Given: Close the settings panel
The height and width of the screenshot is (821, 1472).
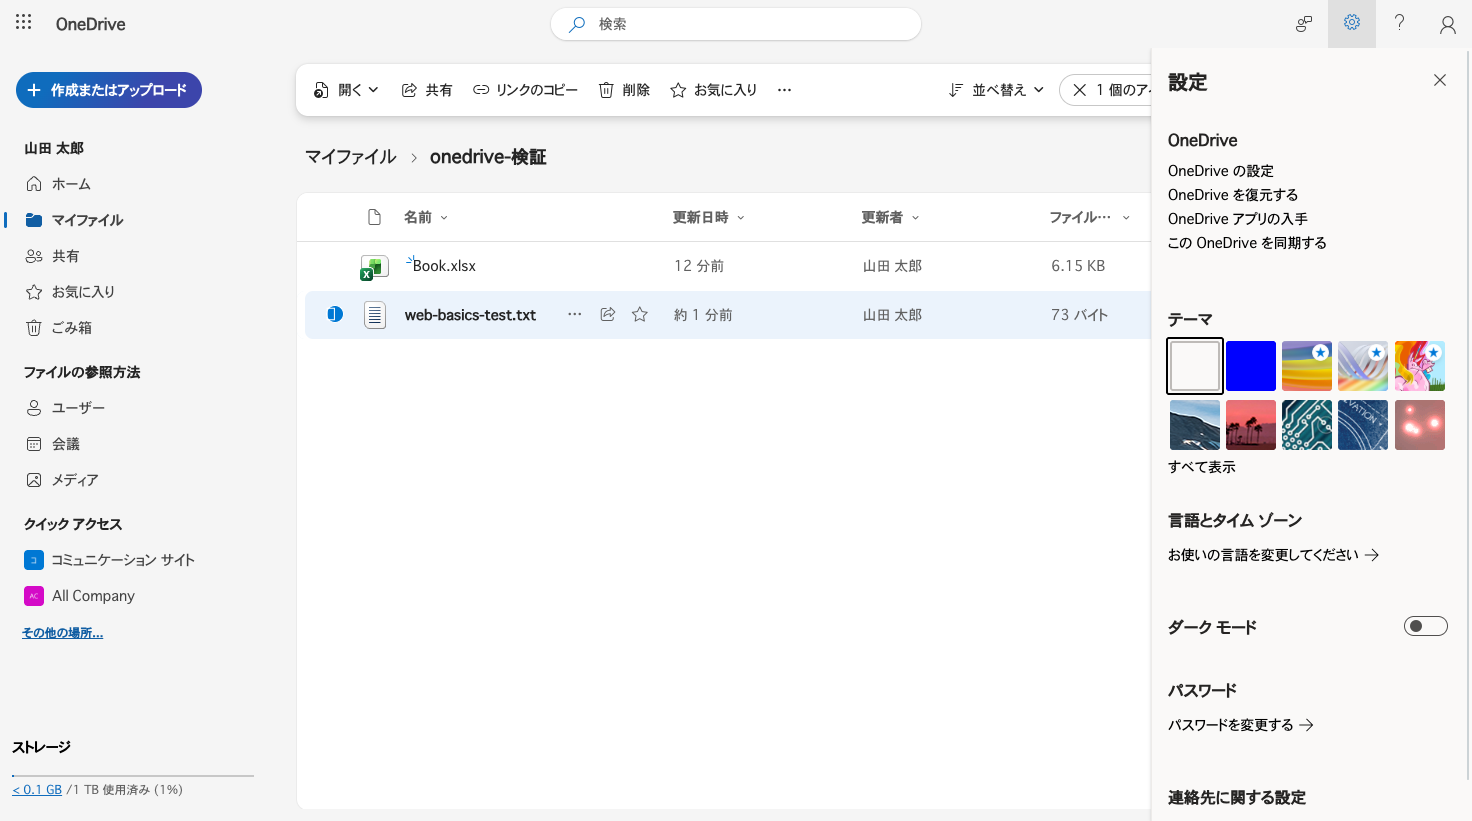Looking at the screenshot, I should (1440, 80).
